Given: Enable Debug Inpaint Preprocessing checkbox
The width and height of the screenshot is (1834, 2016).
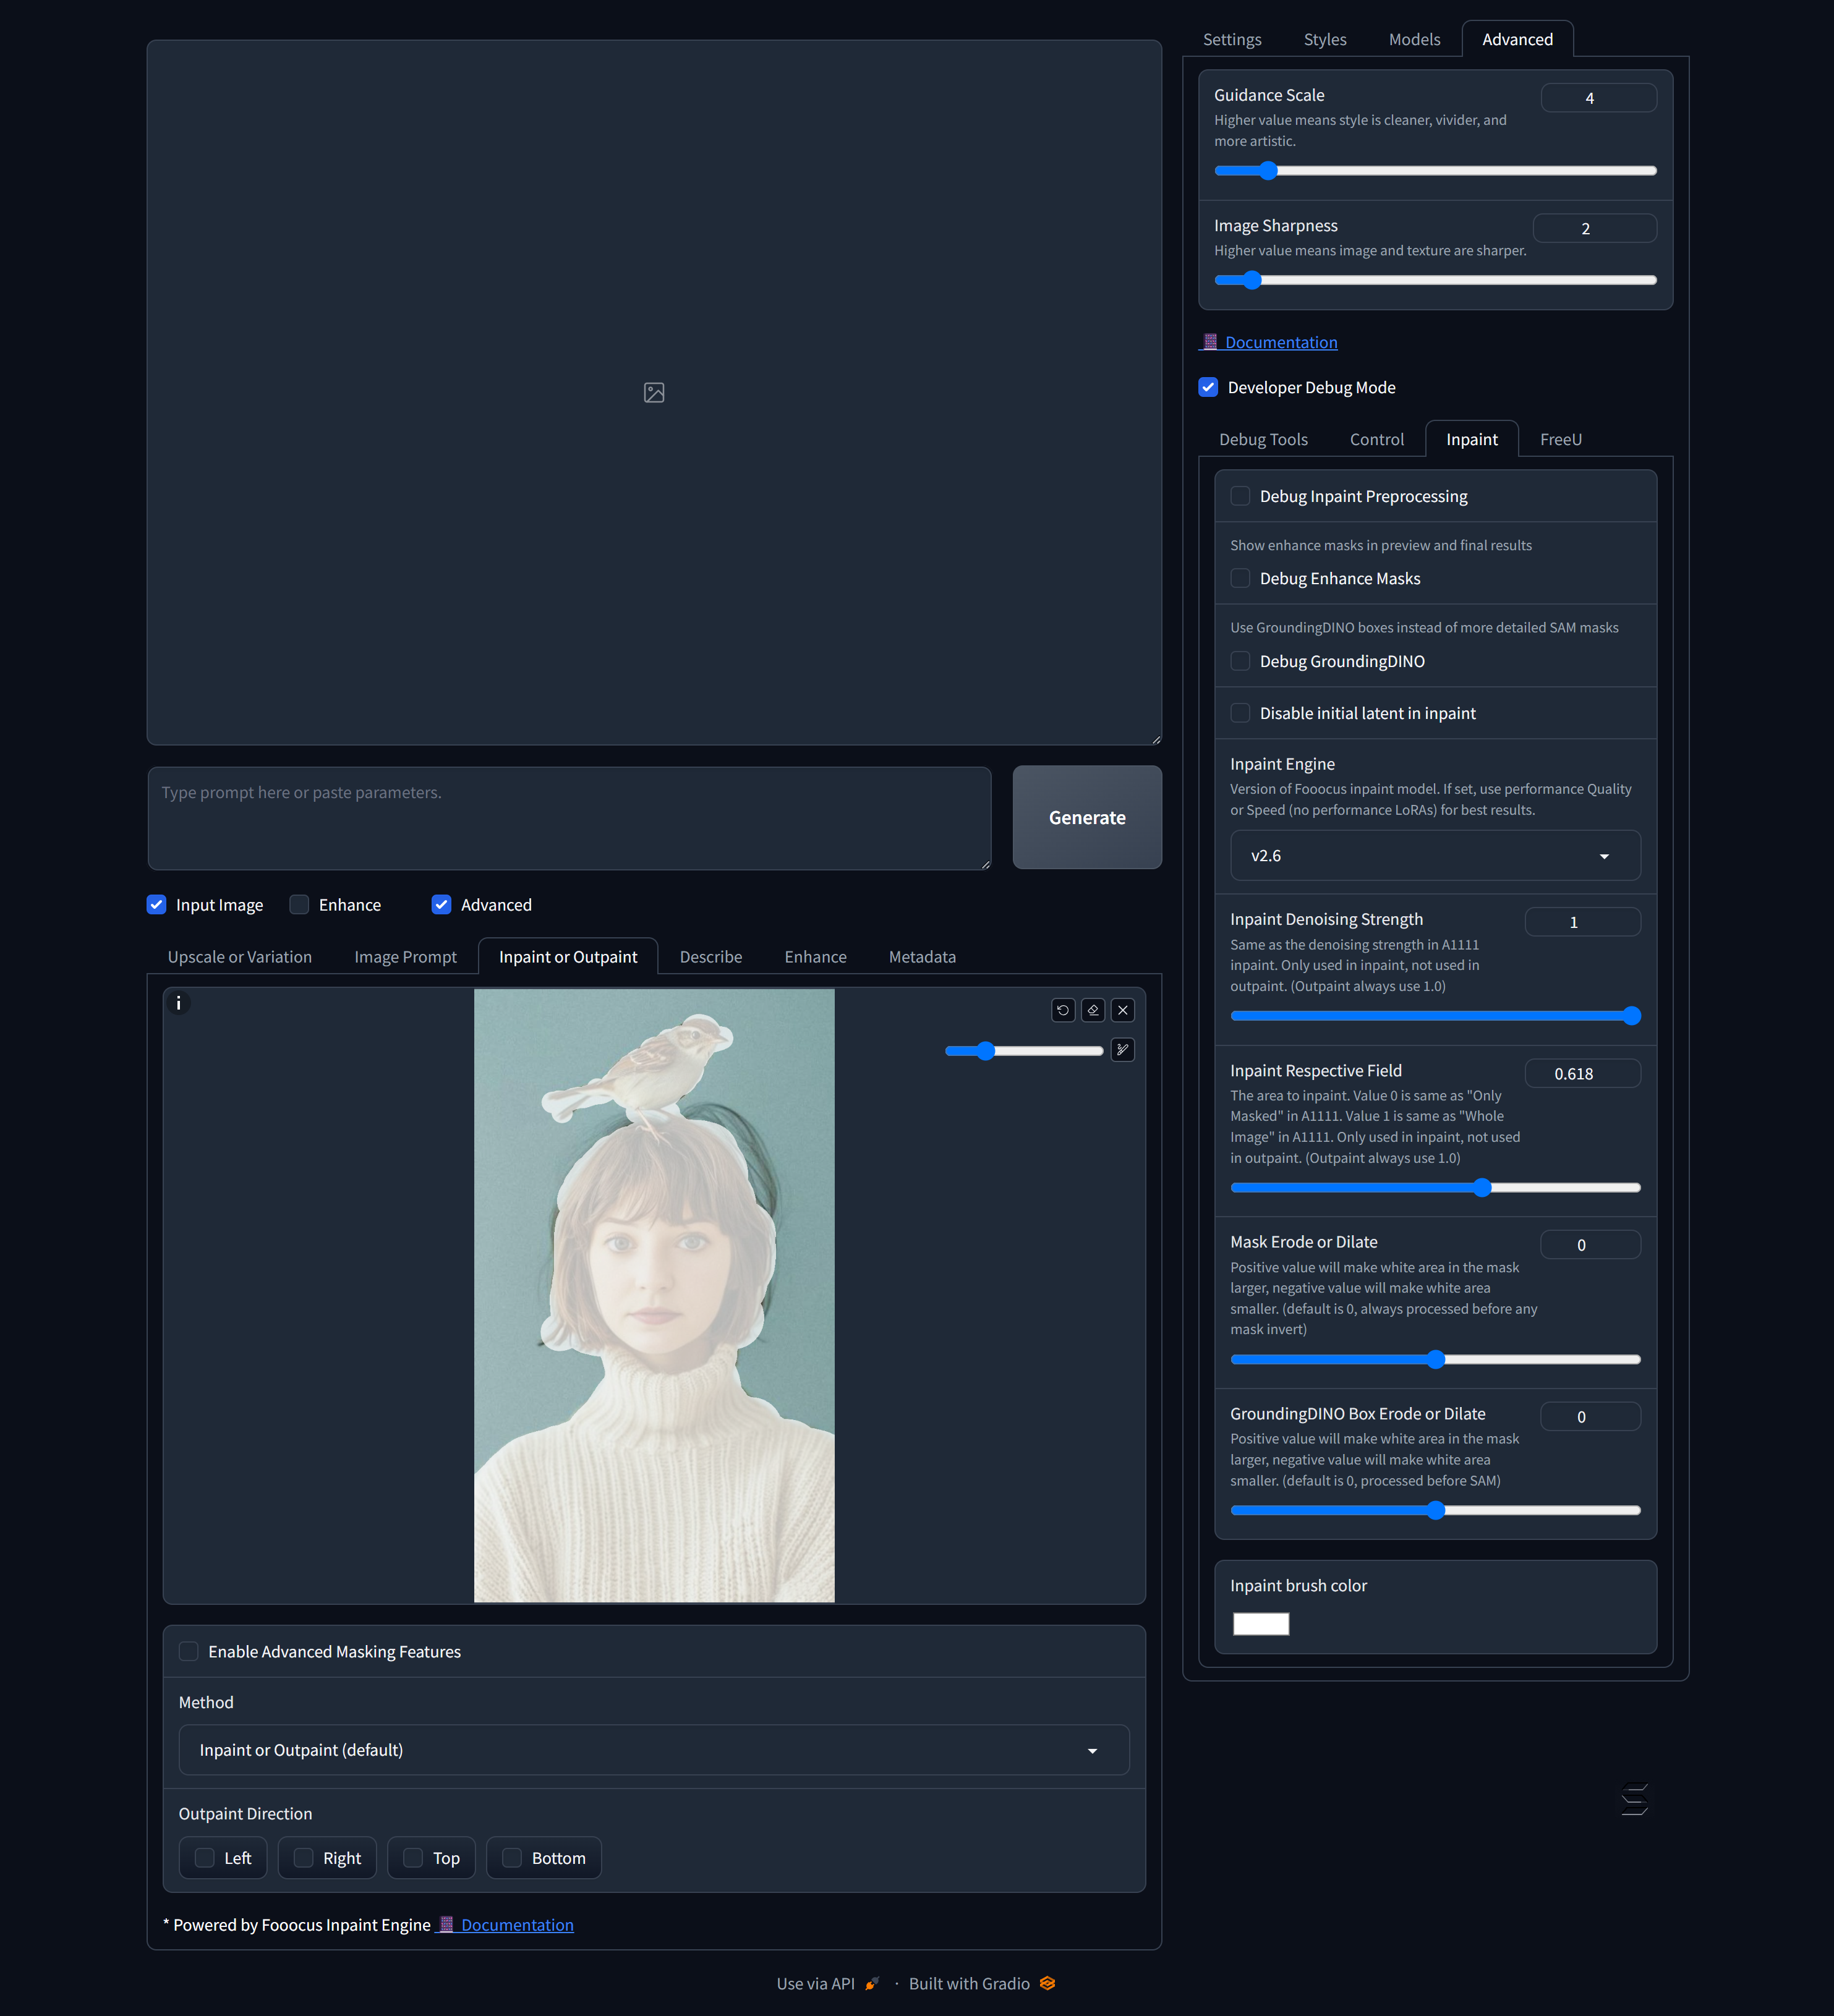Looking at the screenshot, I should click(1240, 496).
